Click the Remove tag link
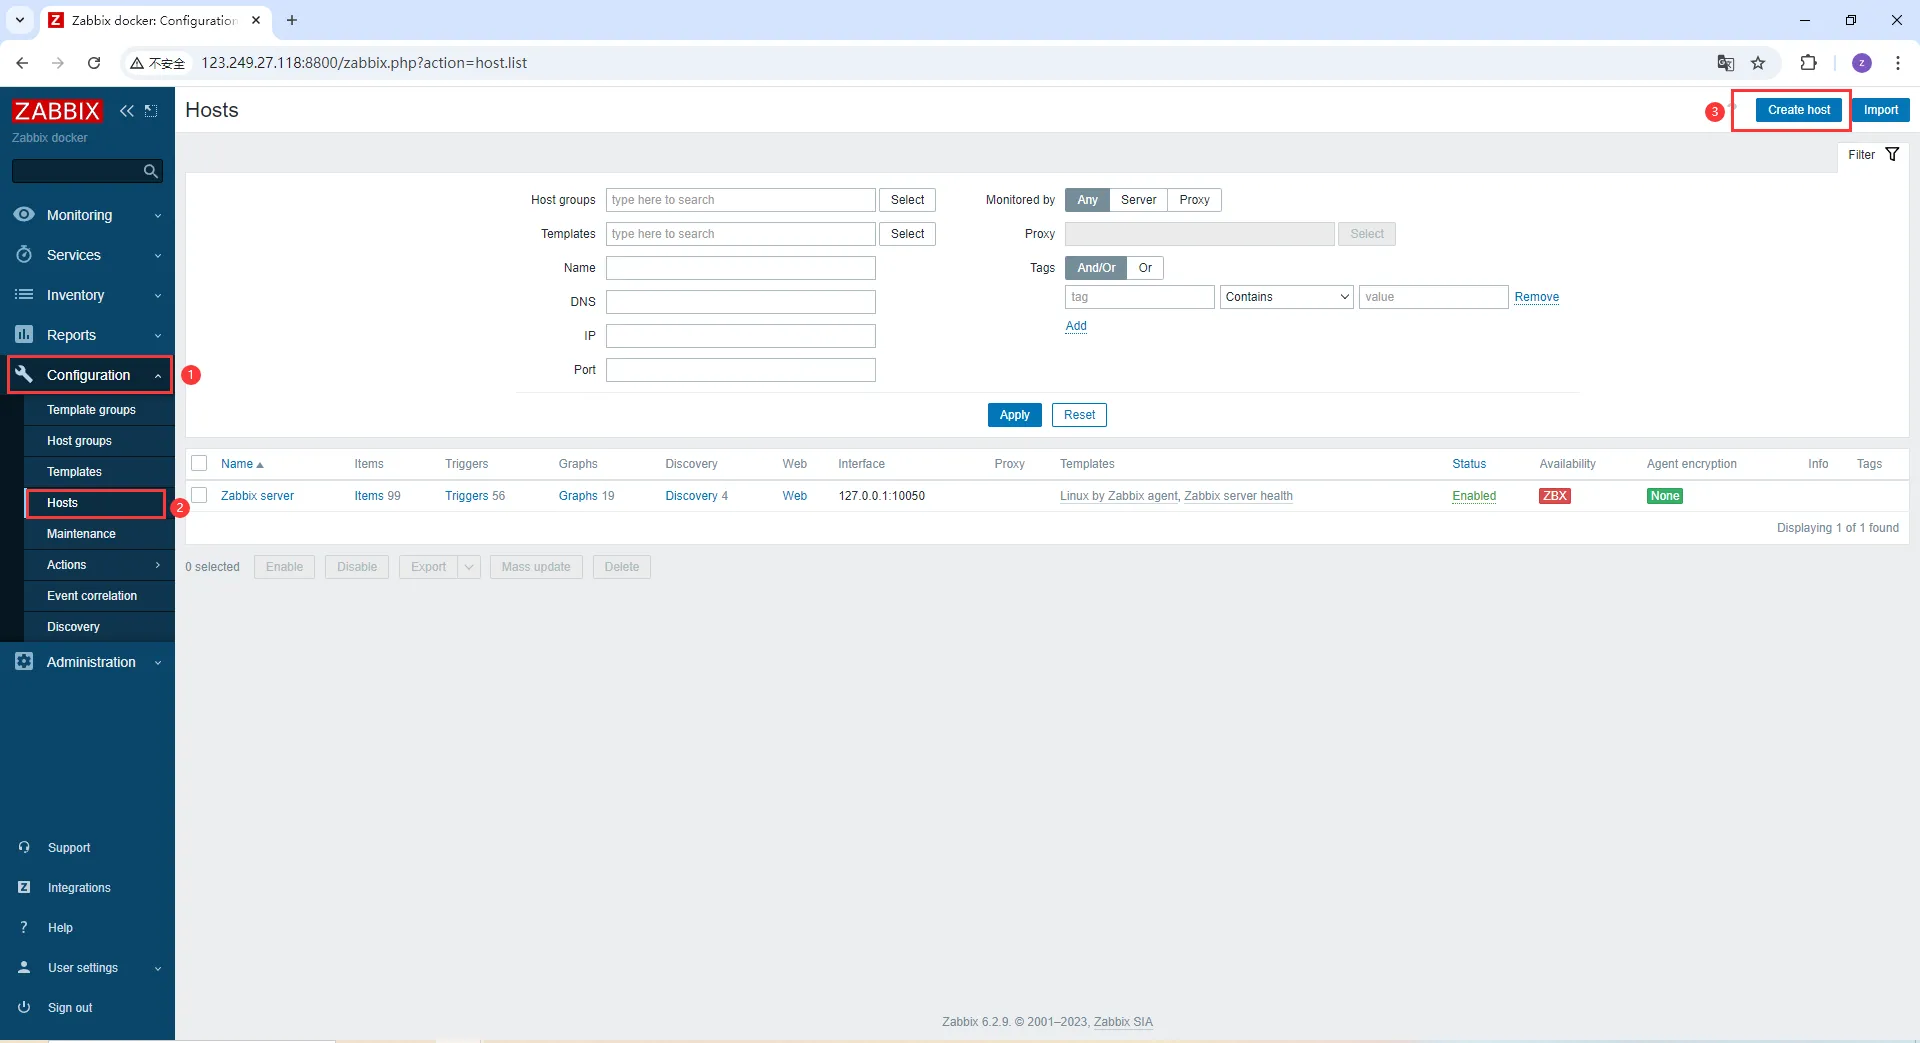The height and width of the screenshot is (1043, 1920). (x=1536, y=297)
